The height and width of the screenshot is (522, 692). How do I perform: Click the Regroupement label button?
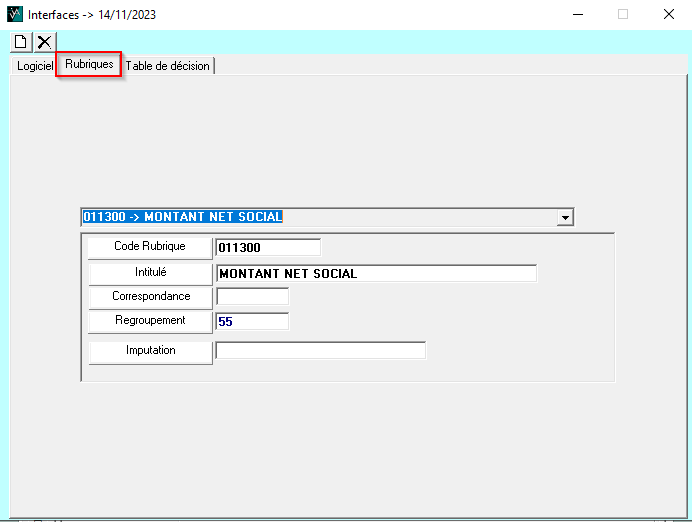pos(150,321)
